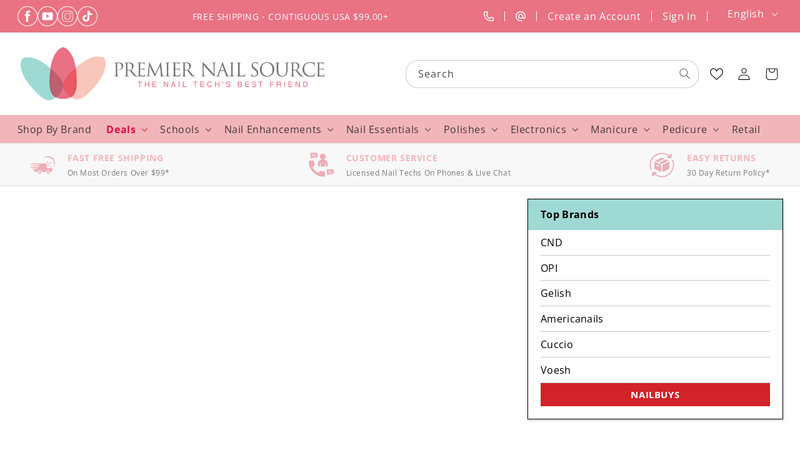The height and width of the screenshot is (450, 800).
Task: Open the TikTok social icon
Action: click(87, 16)
